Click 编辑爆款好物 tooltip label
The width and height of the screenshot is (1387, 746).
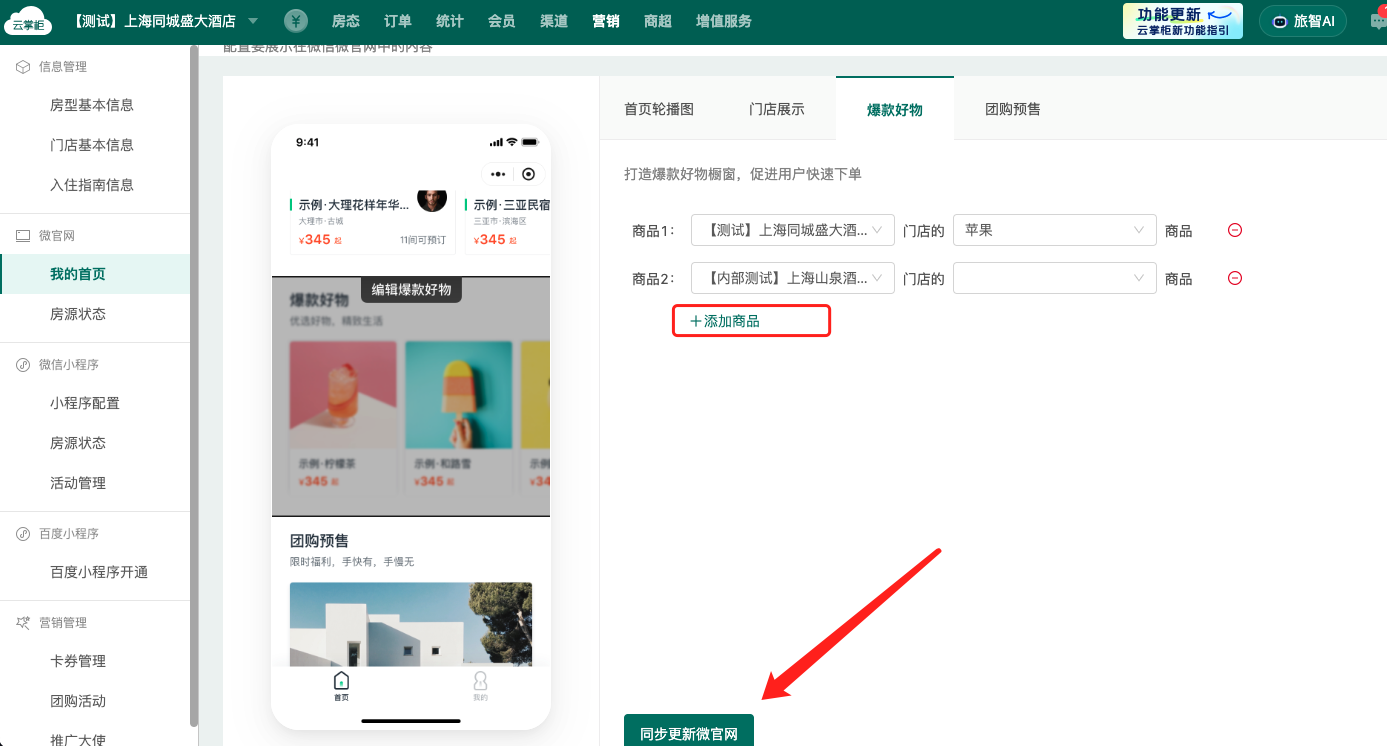411,289
